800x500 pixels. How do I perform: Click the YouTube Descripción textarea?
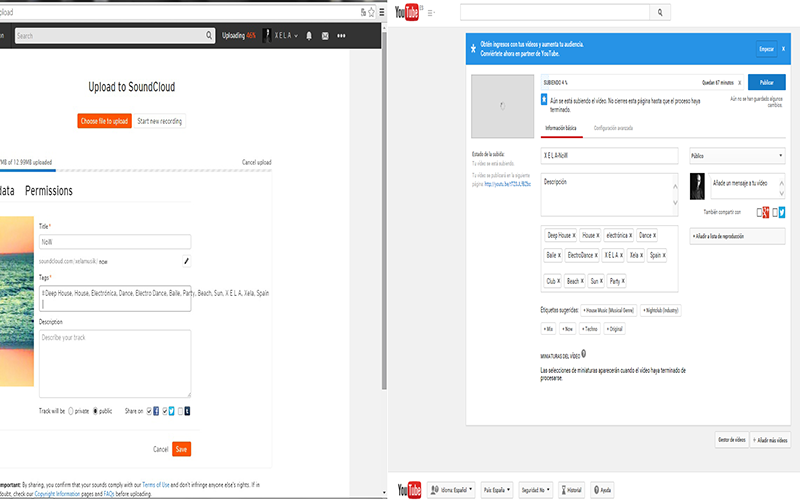609,195
